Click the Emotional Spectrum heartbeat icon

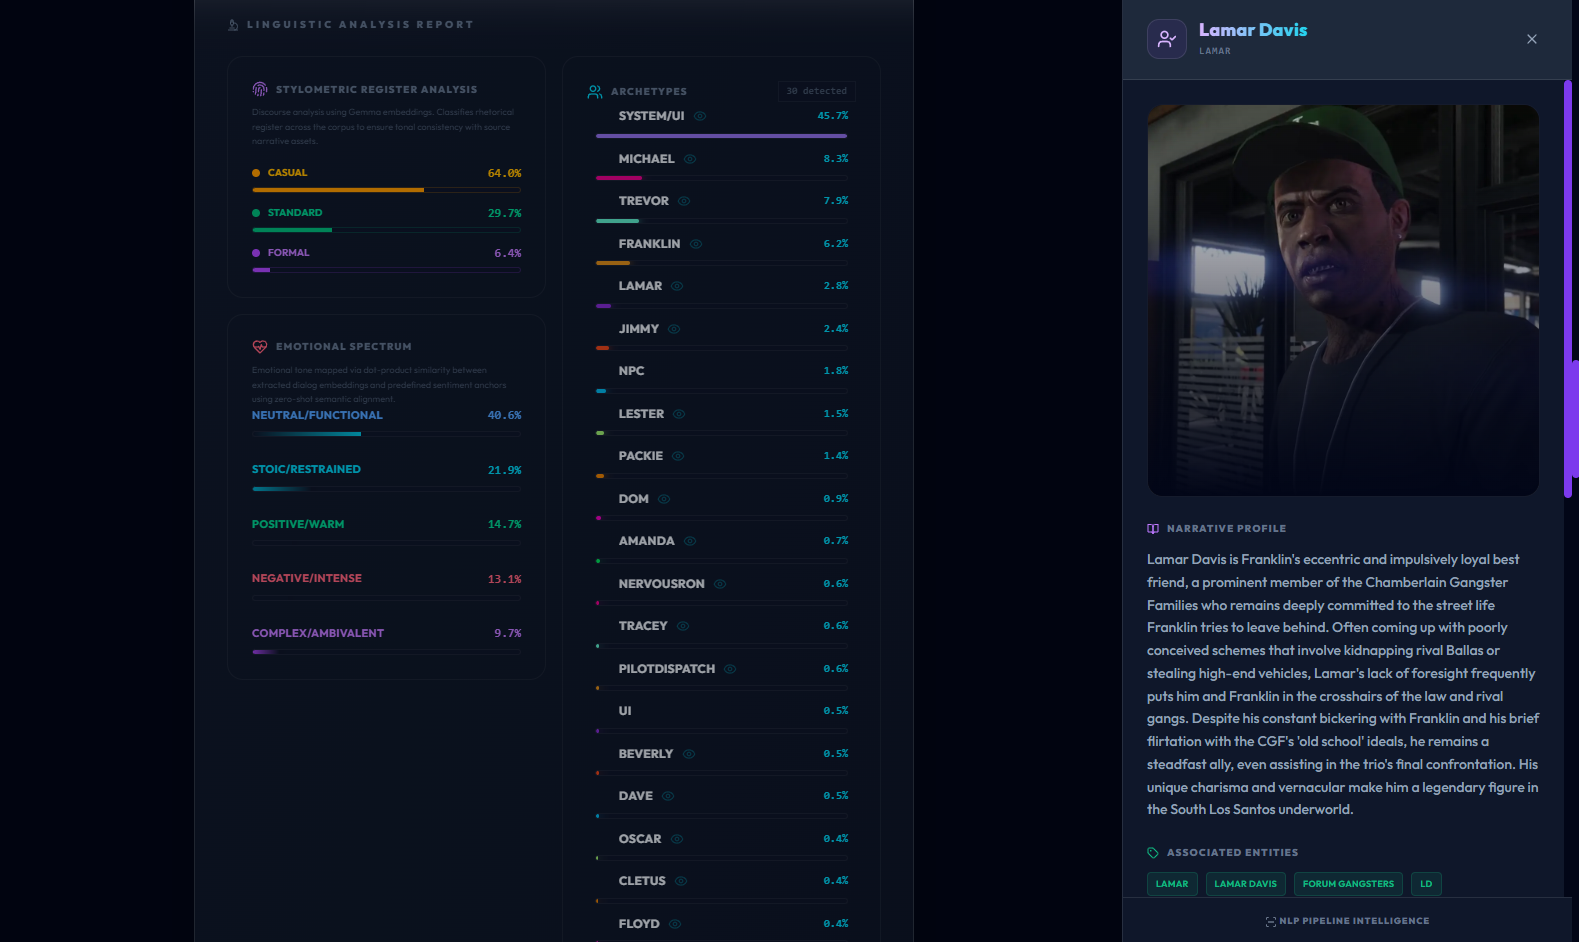pyautogui.click(x=260, y=346)
